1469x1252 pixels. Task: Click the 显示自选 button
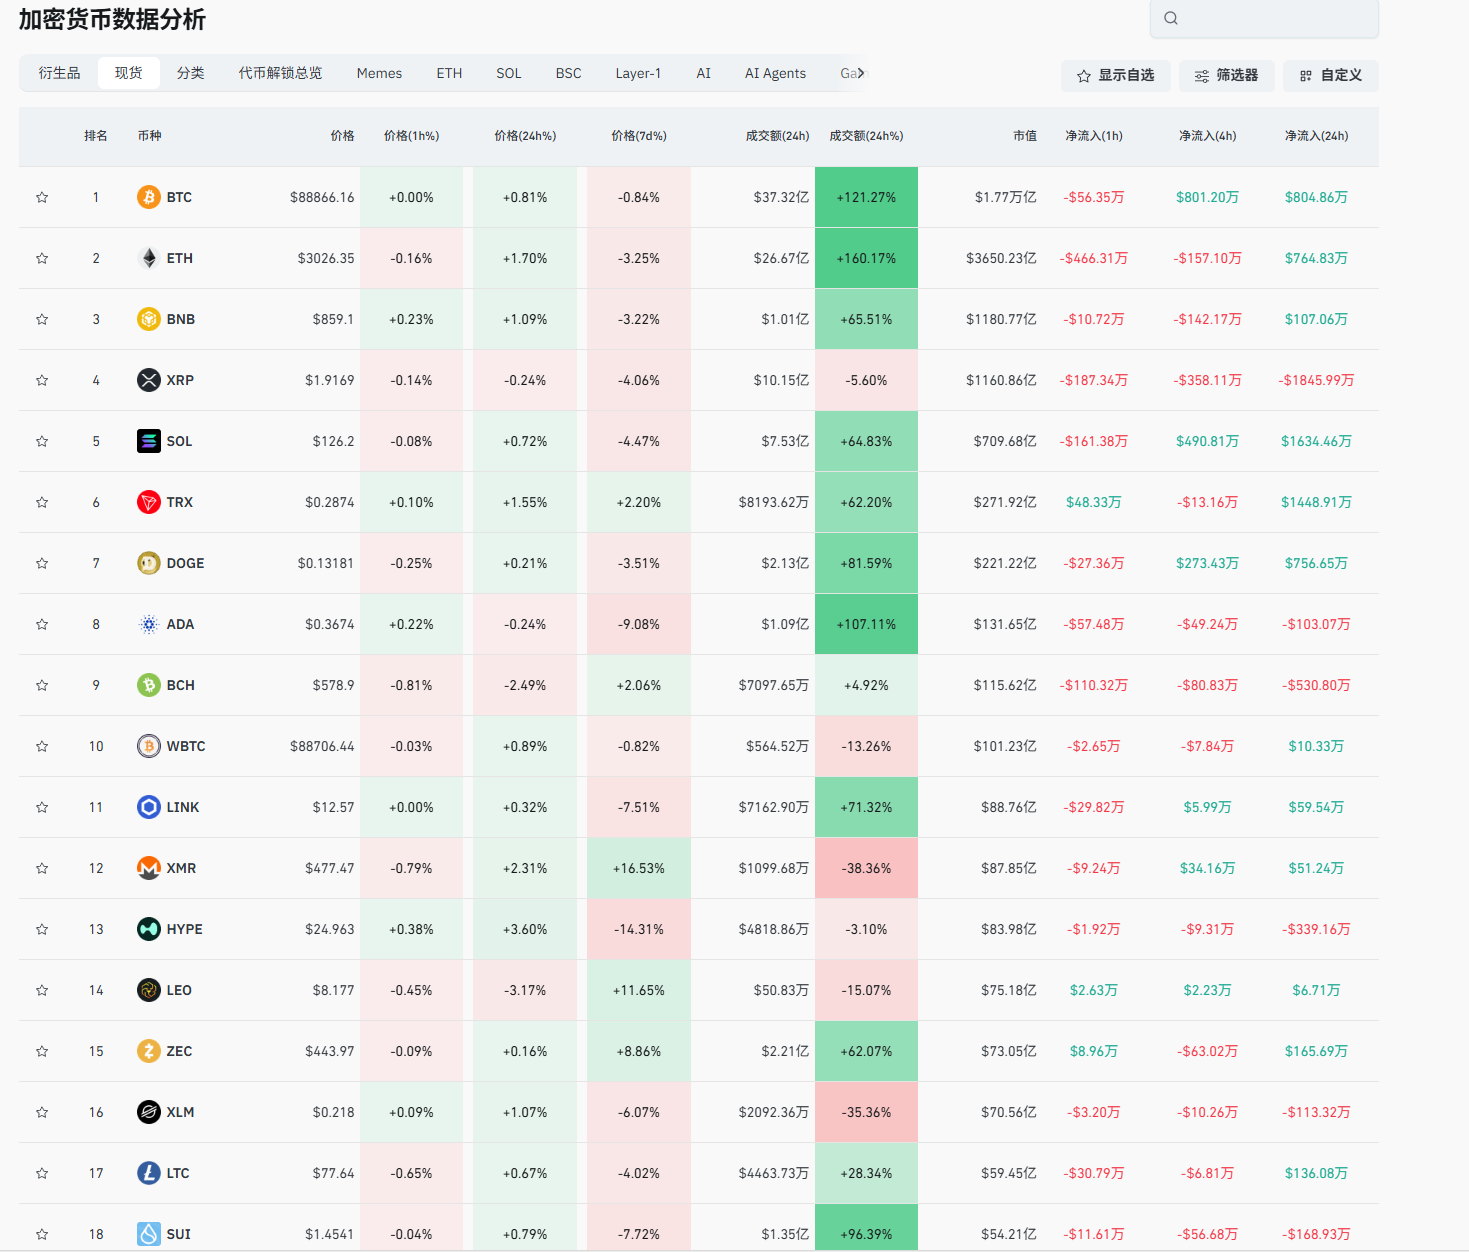pos(1115,75)
